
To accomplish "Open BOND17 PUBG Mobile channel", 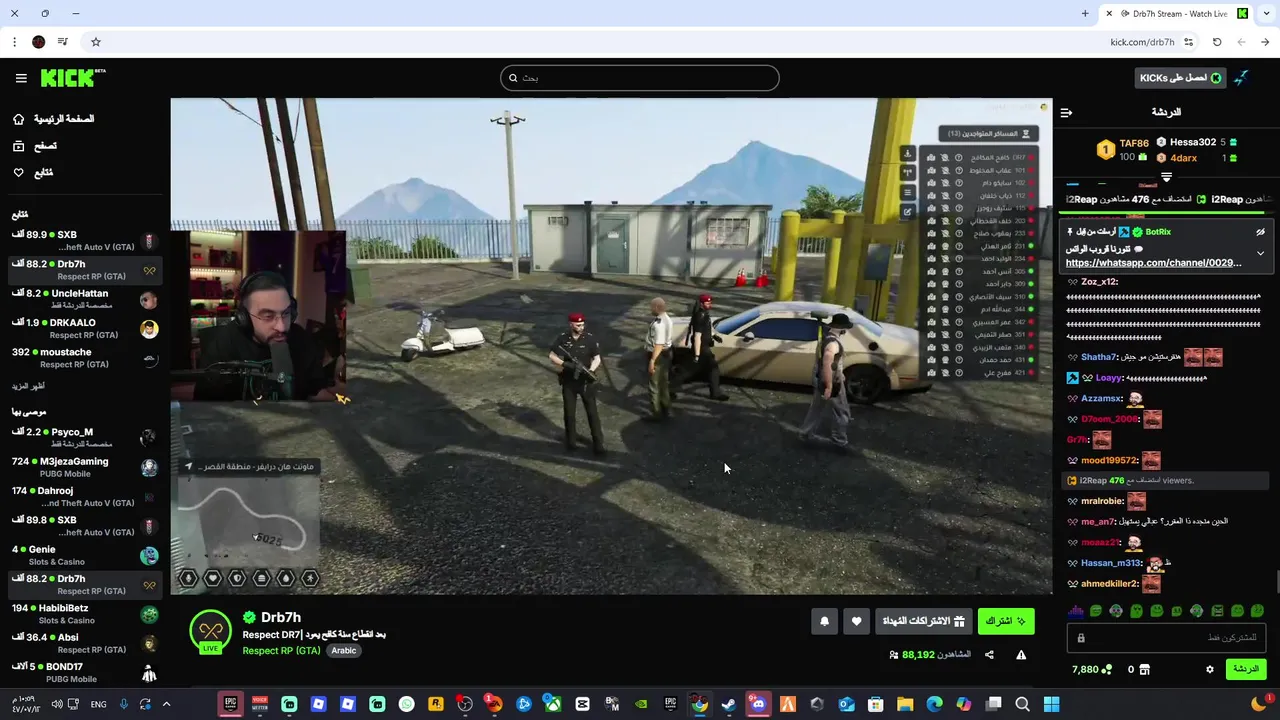I will tap(84, 672).
